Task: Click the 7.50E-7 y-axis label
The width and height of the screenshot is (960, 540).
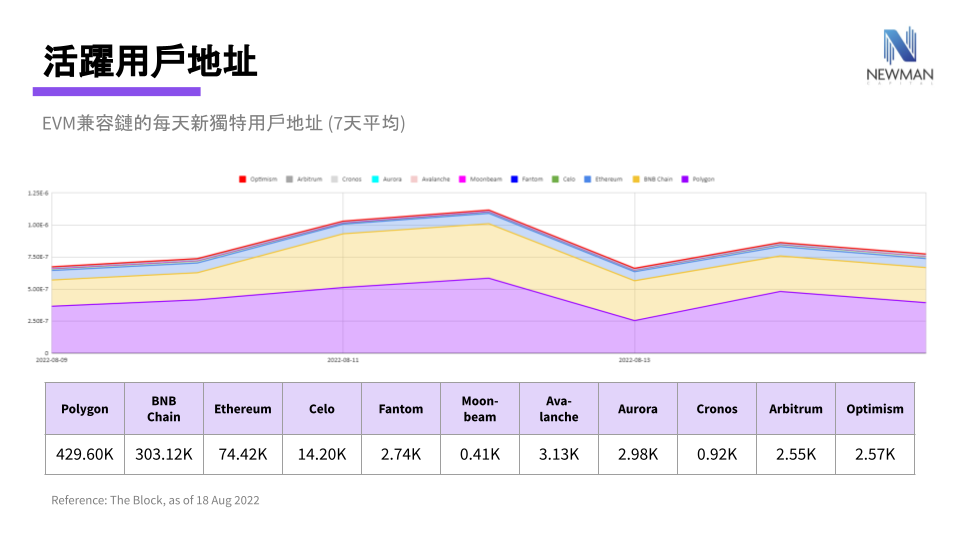Action: pyautogui.click(x=38, y=257)
